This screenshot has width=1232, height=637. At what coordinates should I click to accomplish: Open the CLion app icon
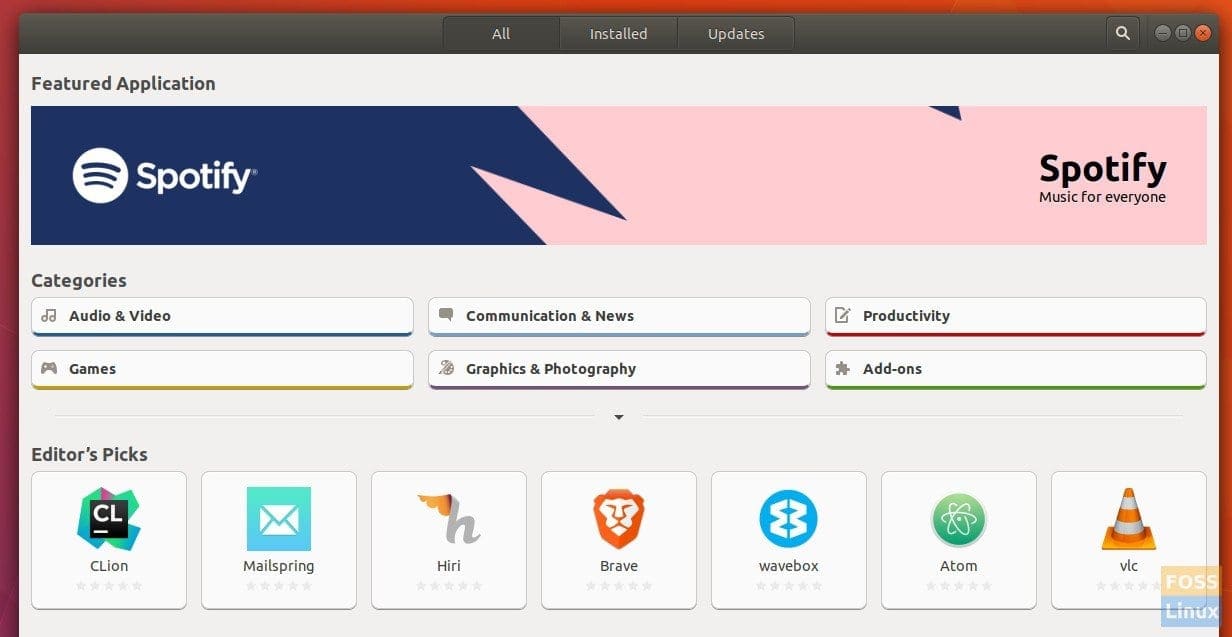click(109, 519)
